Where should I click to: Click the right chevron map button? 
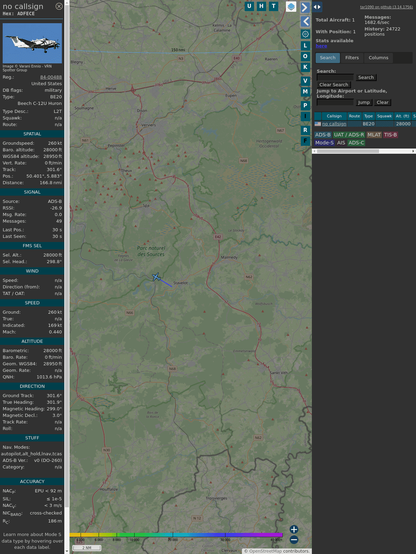[x=305, y=7]
